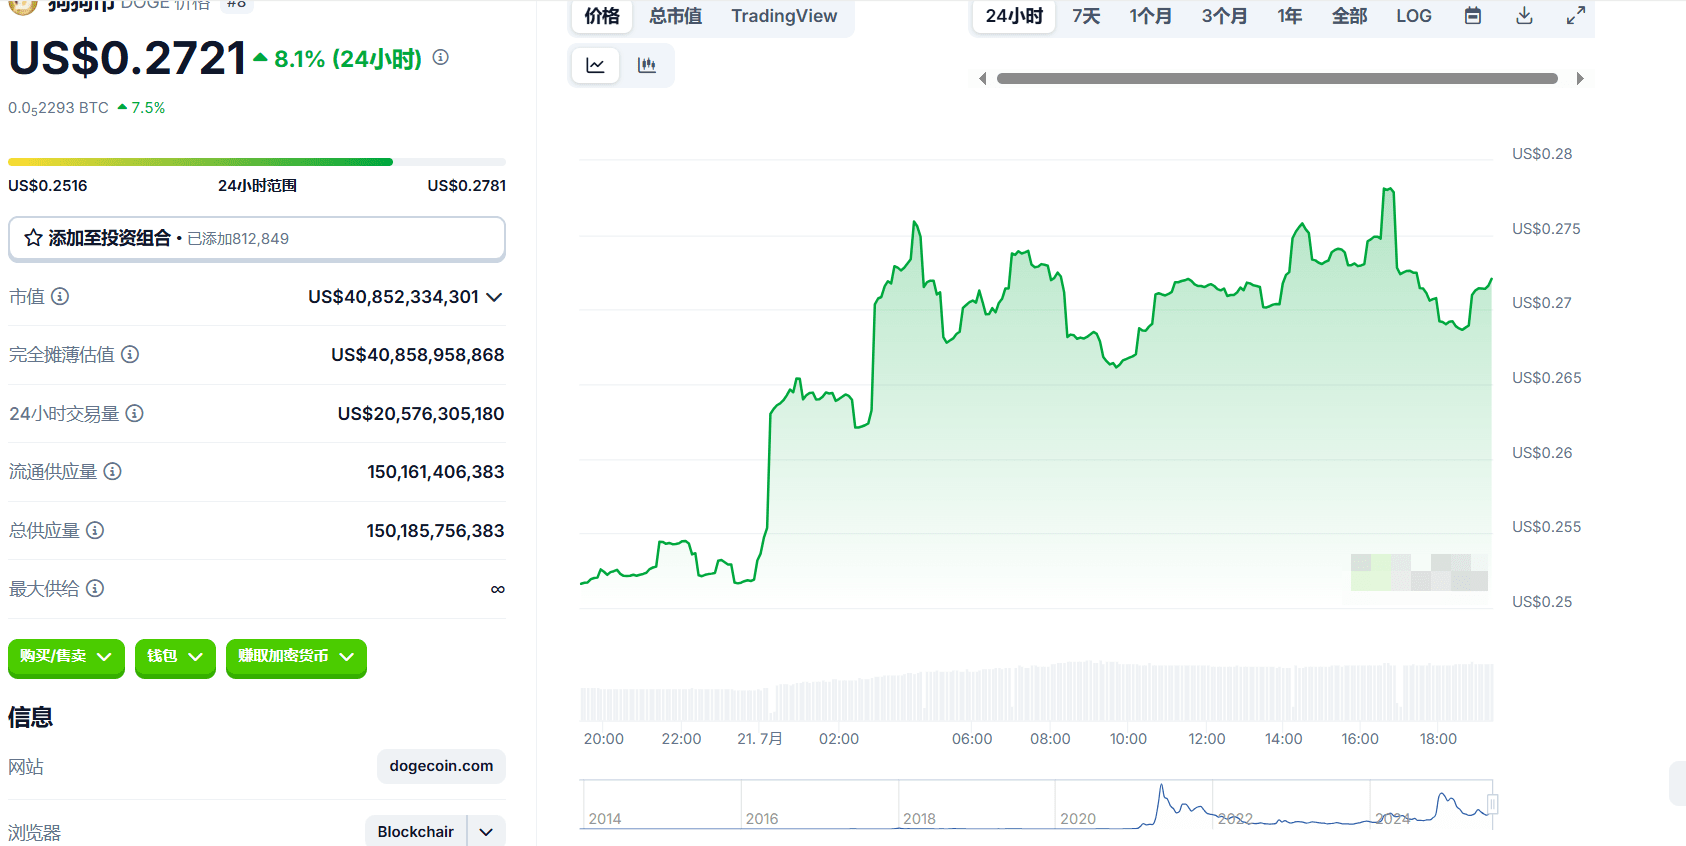
Task: Click the 2014 label in history navigator
Action: [605, 818]
